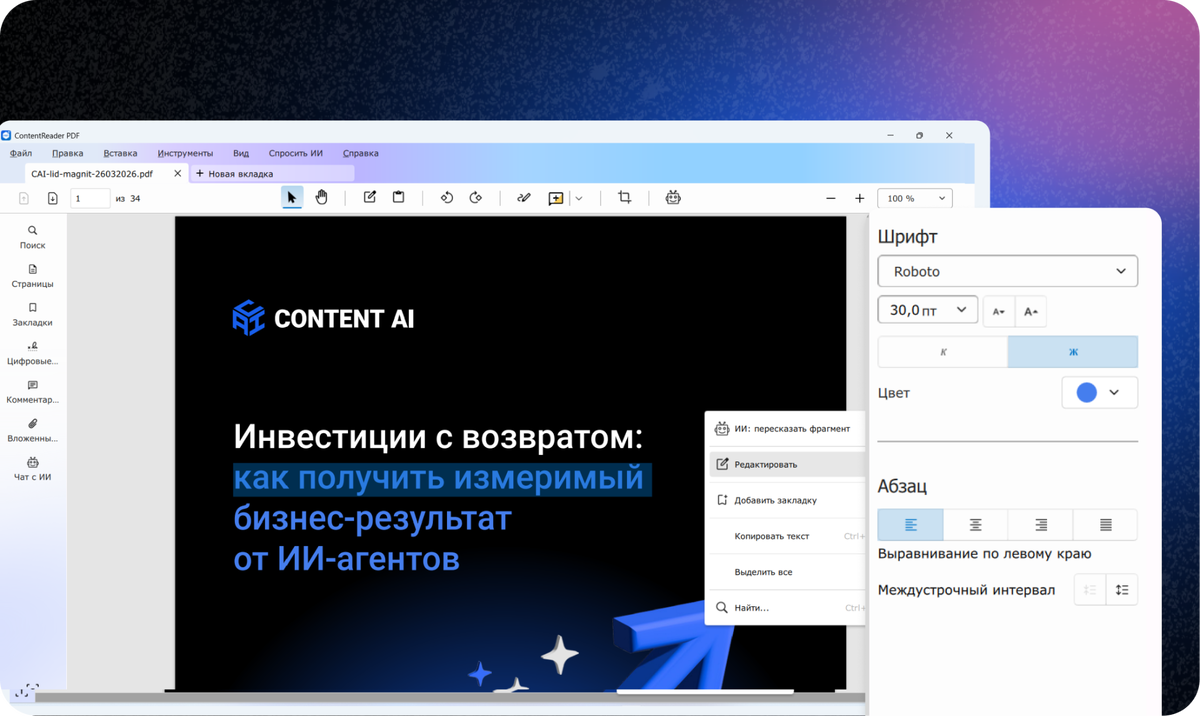
Task: Rotate page counterclockwise
Action: tap(446, 198)
